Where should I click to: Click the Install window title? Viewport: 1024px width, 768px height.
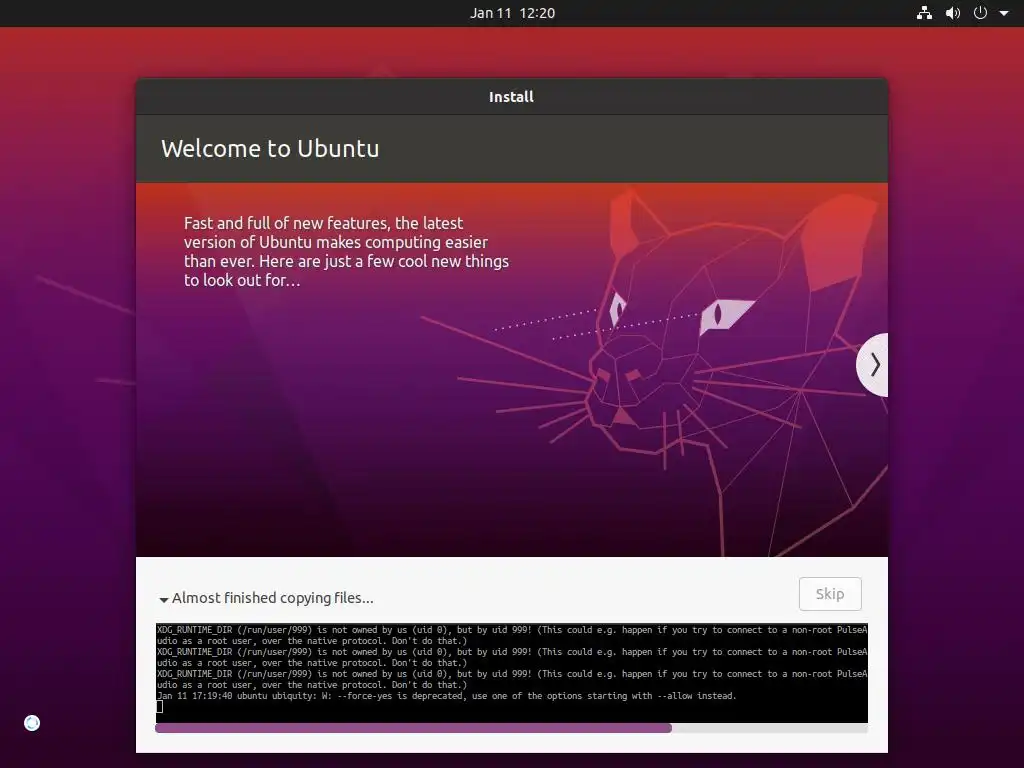[511, 97]
